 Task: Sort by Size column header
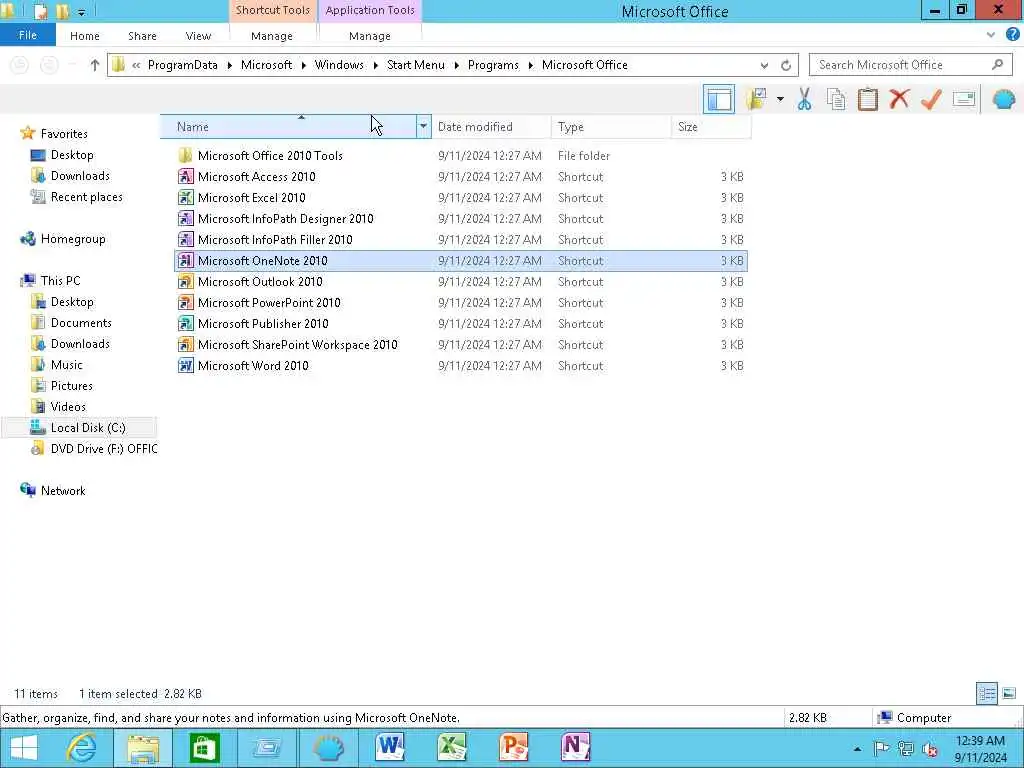[x=711, y=127]
